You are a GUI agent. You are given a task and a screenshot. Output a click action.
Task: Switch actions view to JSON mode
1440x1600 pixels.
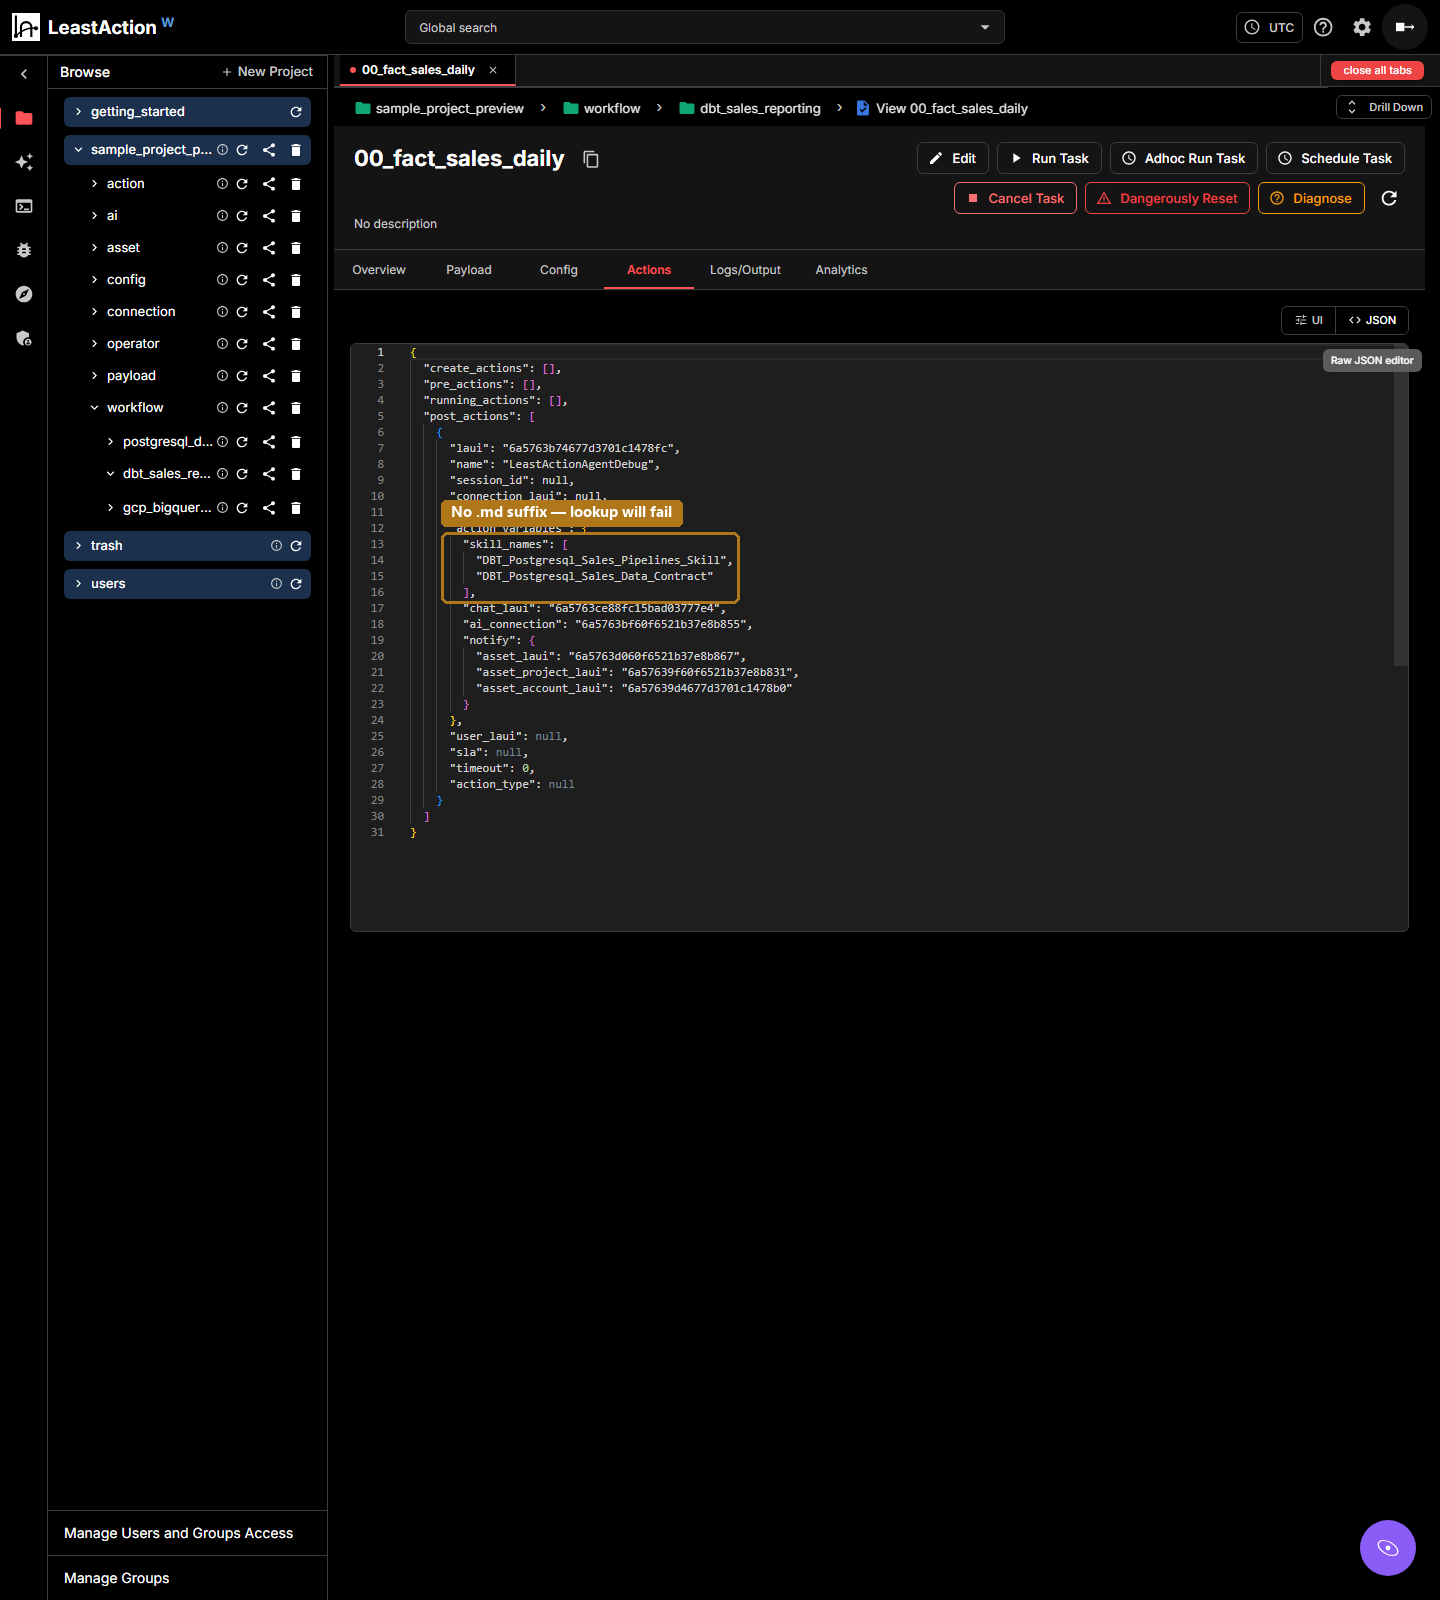(x=1372, y=320)
